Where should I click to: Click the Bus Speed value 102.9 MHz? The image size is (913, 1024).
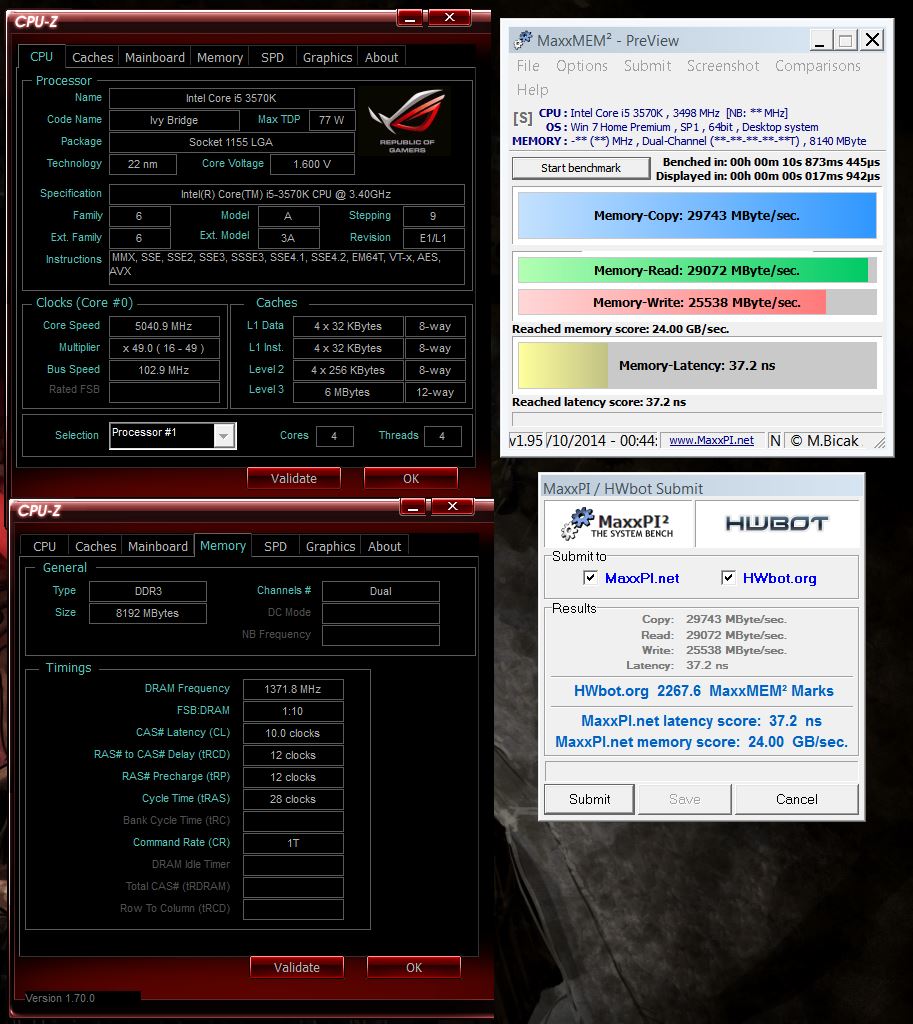tap(164, 370)
